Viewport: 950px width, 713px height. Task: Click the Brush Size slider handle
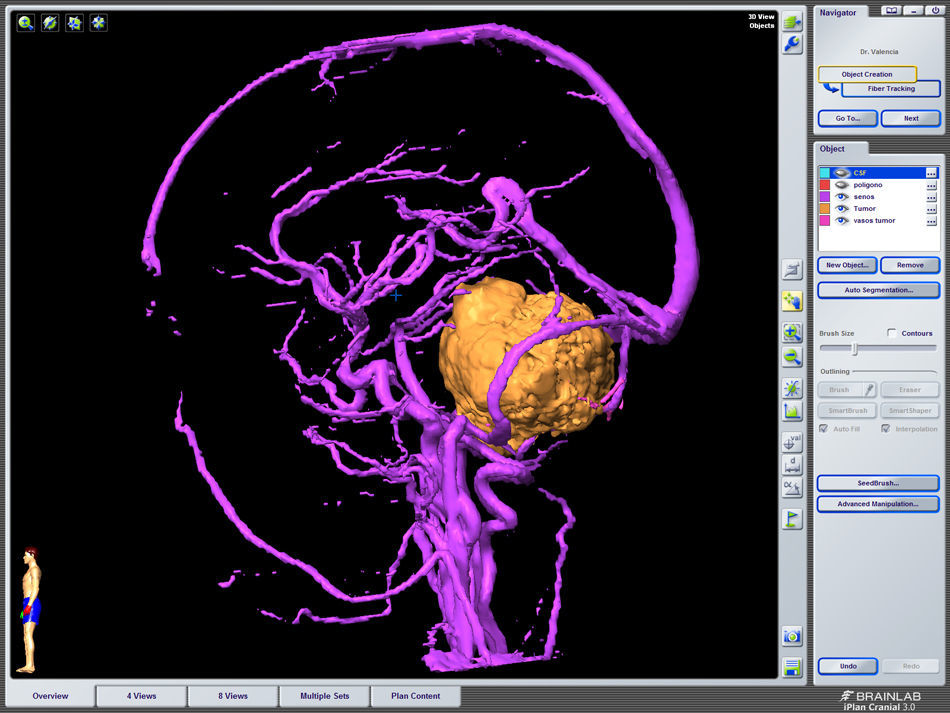coord(854,349)
